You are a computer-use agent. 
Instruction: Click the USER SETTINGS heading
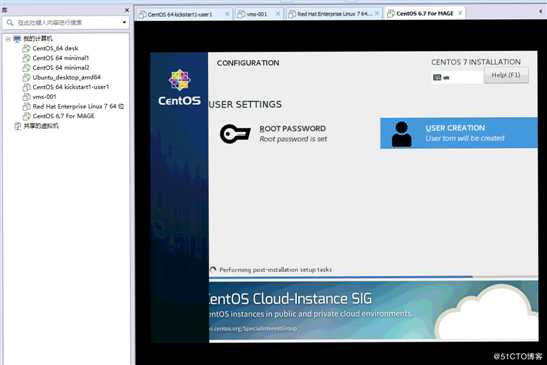[x=245, y=104]
